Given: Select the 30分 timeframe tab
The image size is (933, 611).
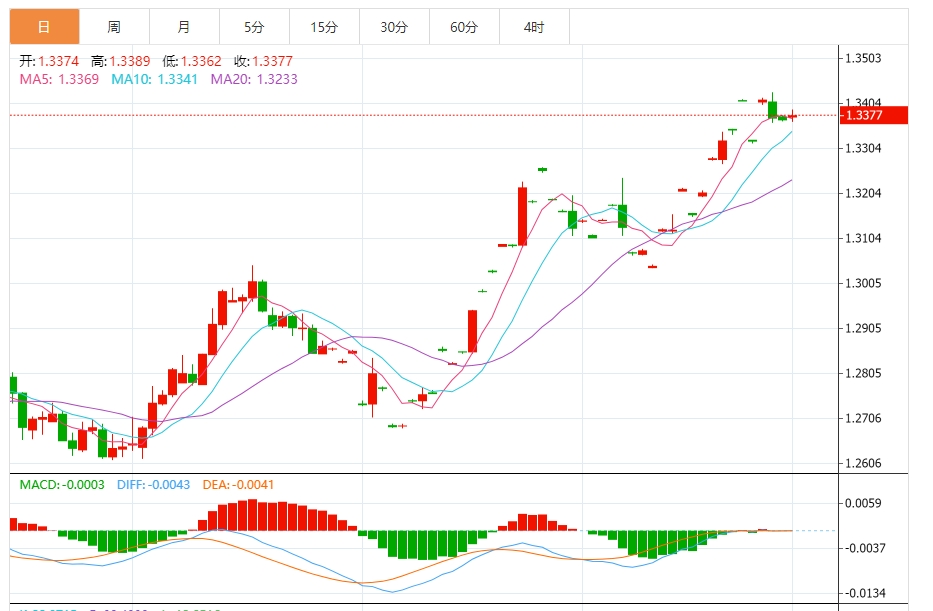Looking at the screenshot, I should coord(395,27).
